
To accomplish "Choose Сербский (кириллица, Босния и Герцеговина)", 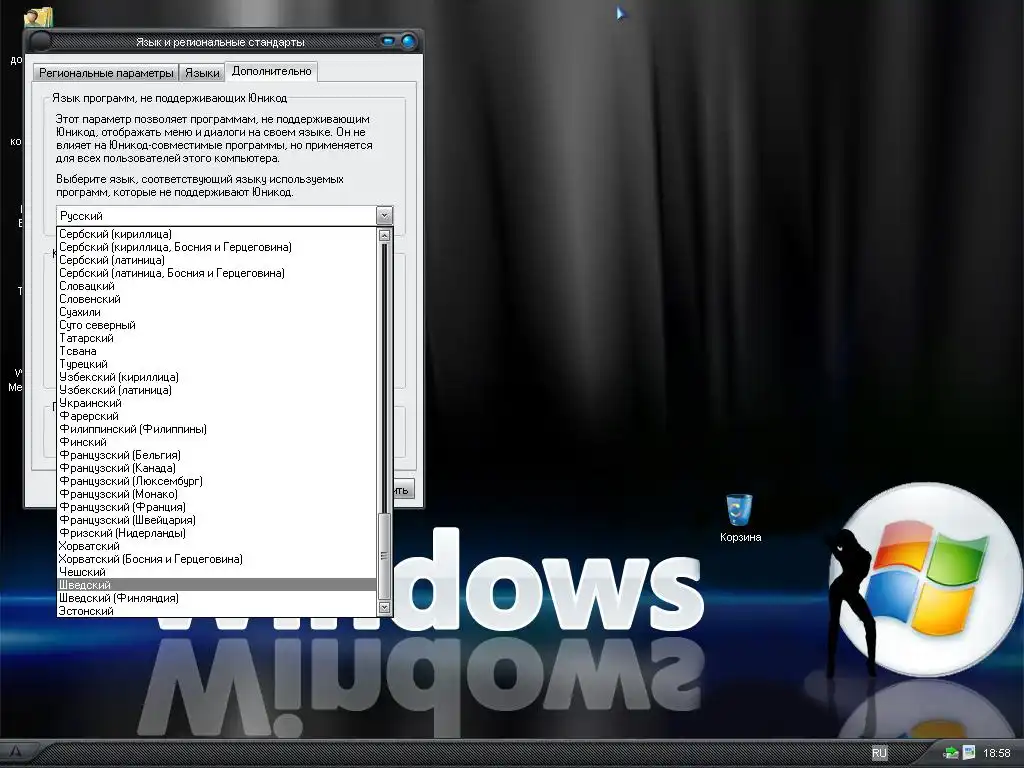I will [216, 247].
